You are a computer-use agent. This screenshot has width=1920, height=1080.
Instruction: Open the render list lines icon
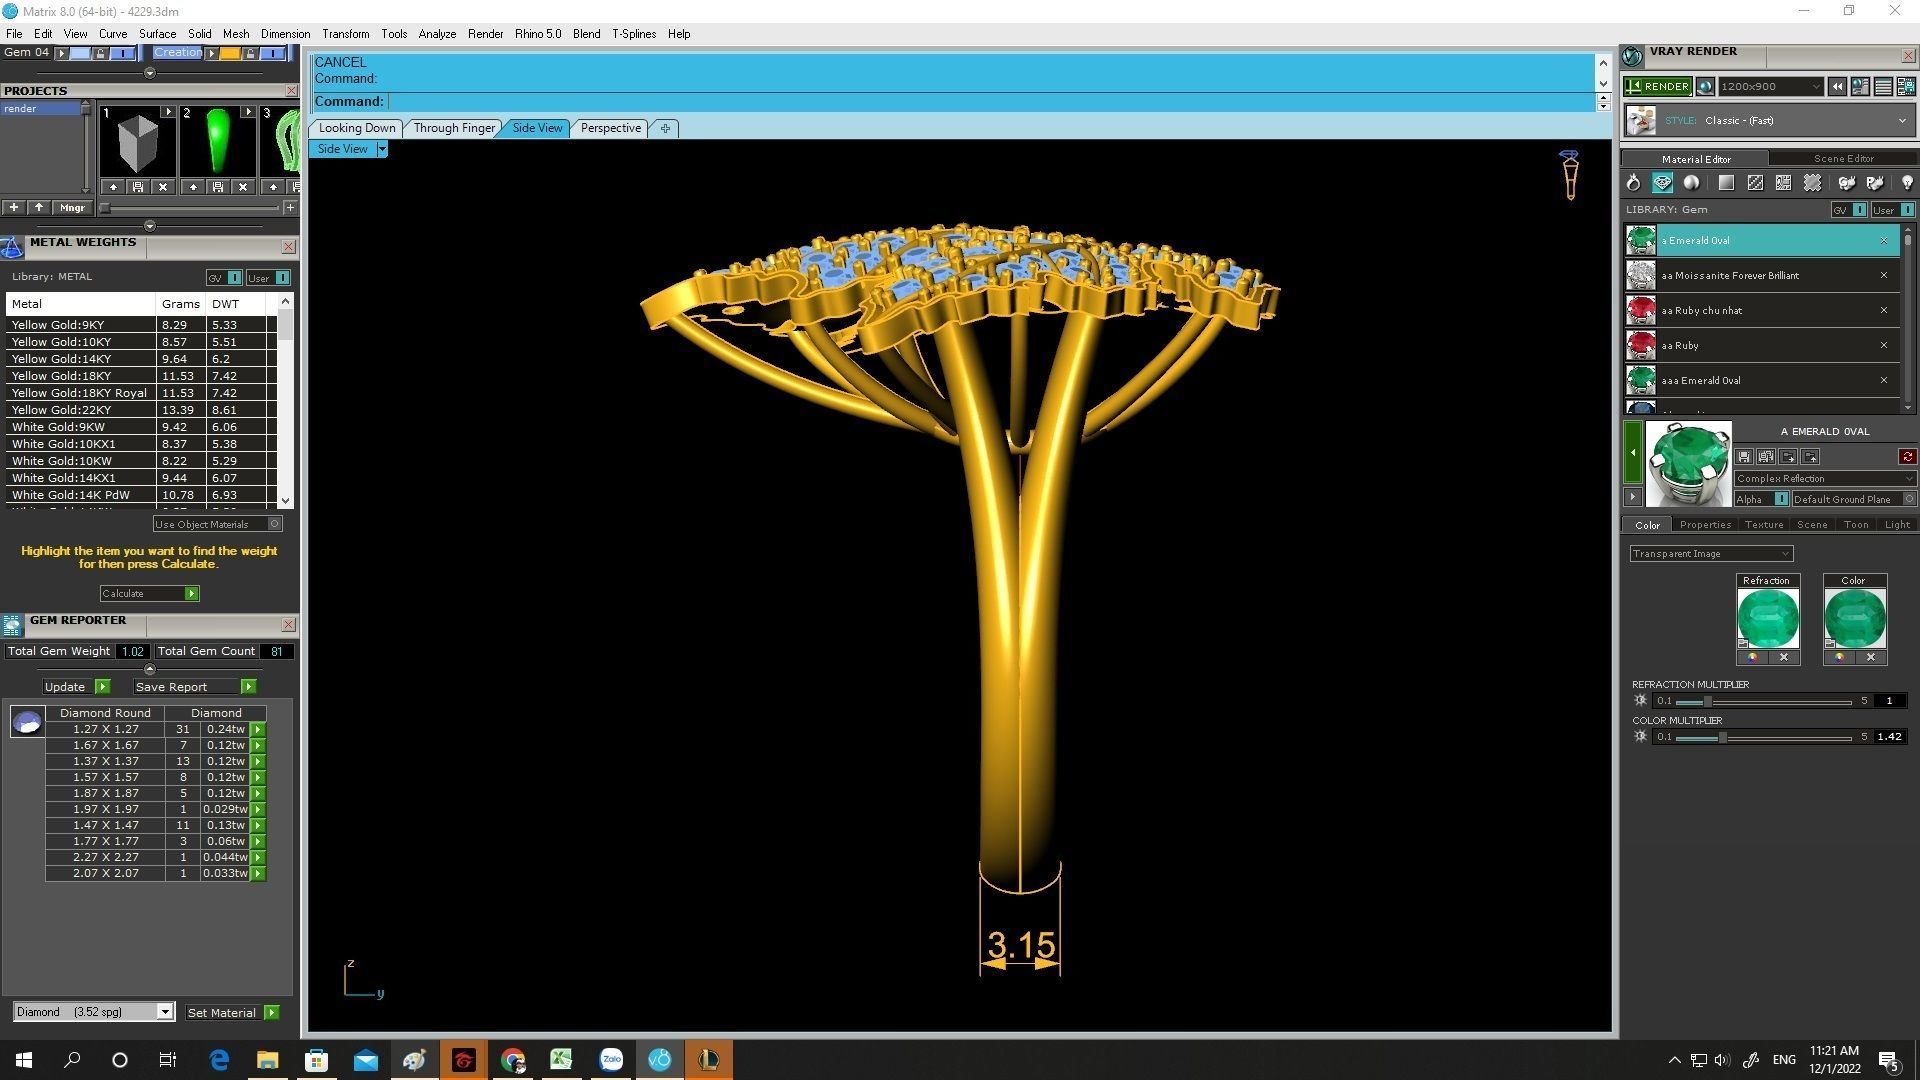coord(1883,87)
